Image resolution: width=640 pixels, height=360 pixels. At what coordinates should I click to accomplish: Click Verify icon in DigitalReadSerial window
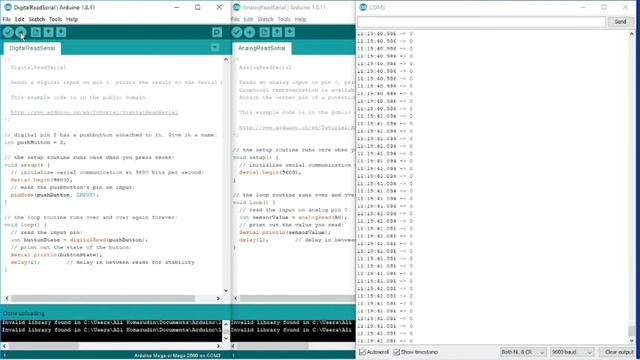coord(8,32)
